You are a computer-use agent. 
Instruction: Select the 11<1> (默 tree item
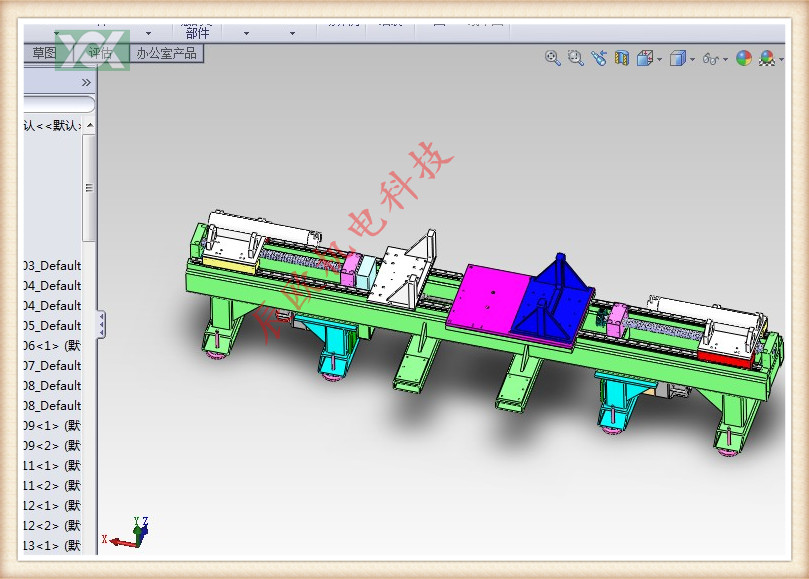[53, 466]
